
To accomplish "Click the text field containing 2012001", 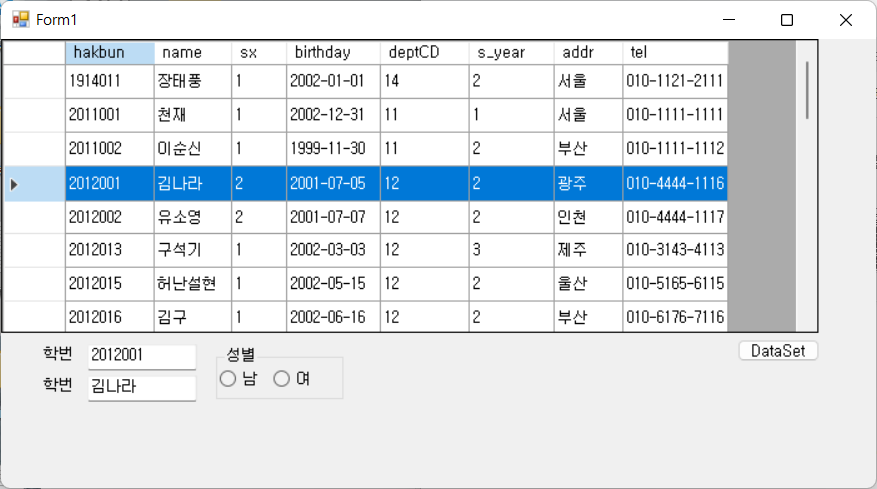I will 142,356.
